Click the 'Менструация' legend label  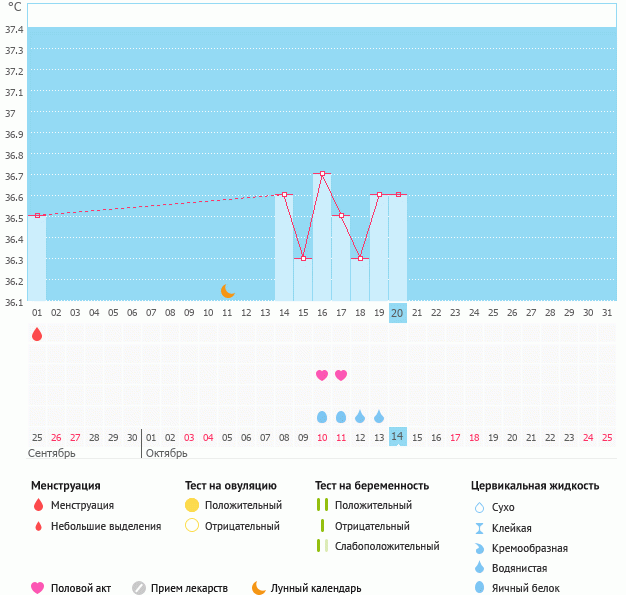pyautogui.click(x=82, y=505)
